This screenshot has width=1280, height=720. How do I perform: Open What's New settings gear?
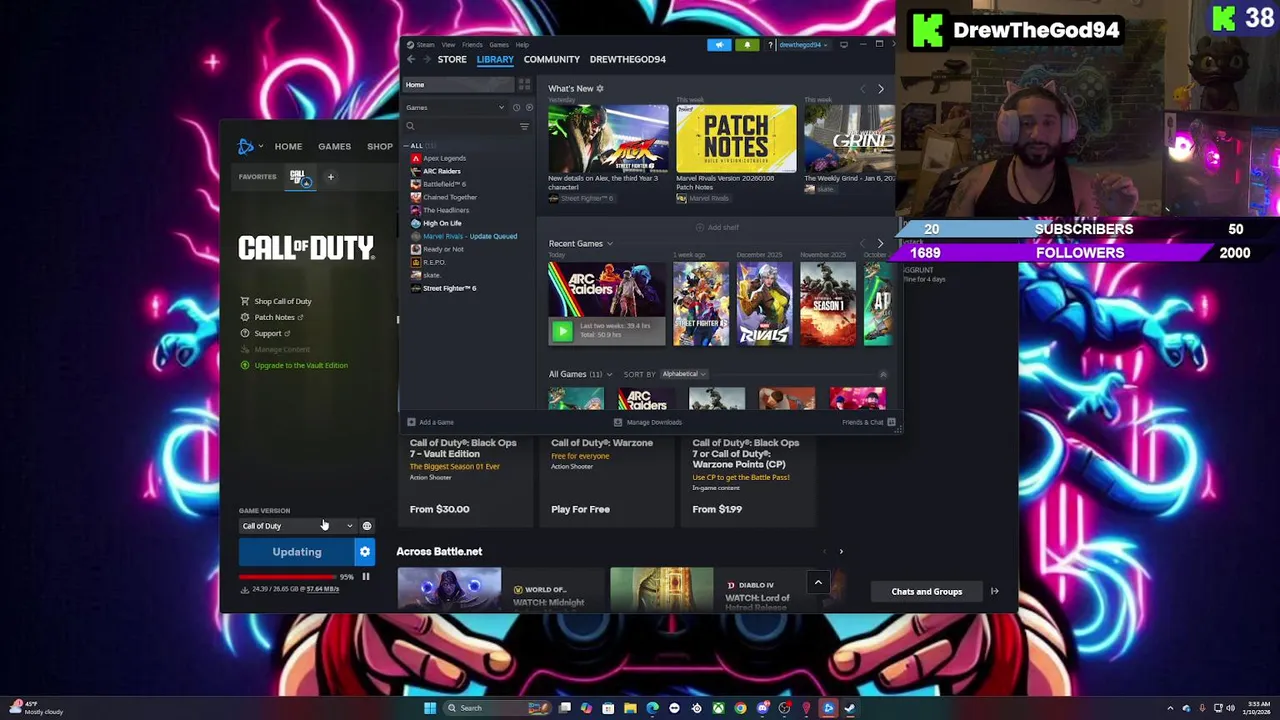(x=600, y=89)
